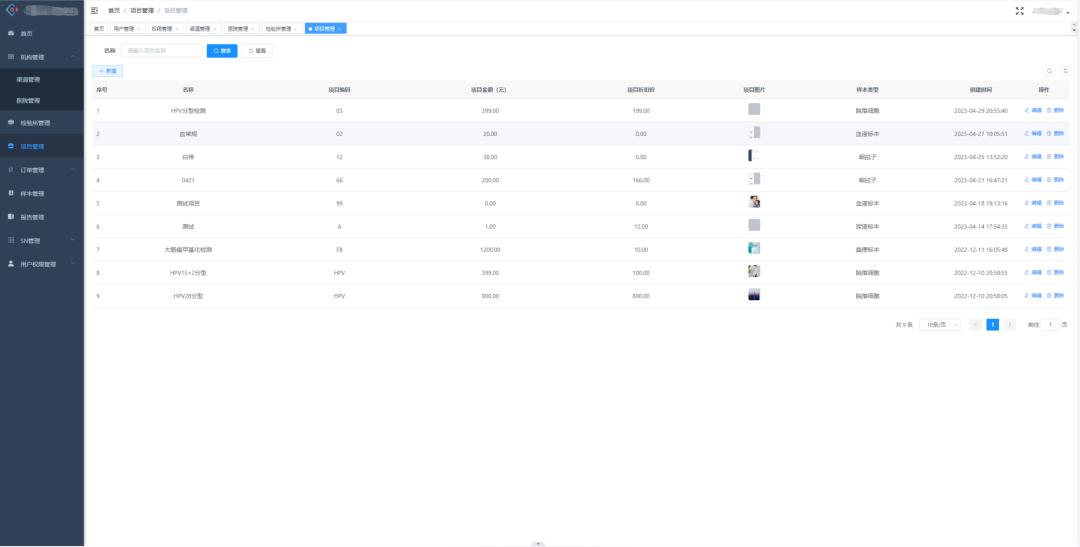The width and height of the screenshot is (1080, 547).
Task: Click the round refresh icon above the table
Action: coord(1066,71)
